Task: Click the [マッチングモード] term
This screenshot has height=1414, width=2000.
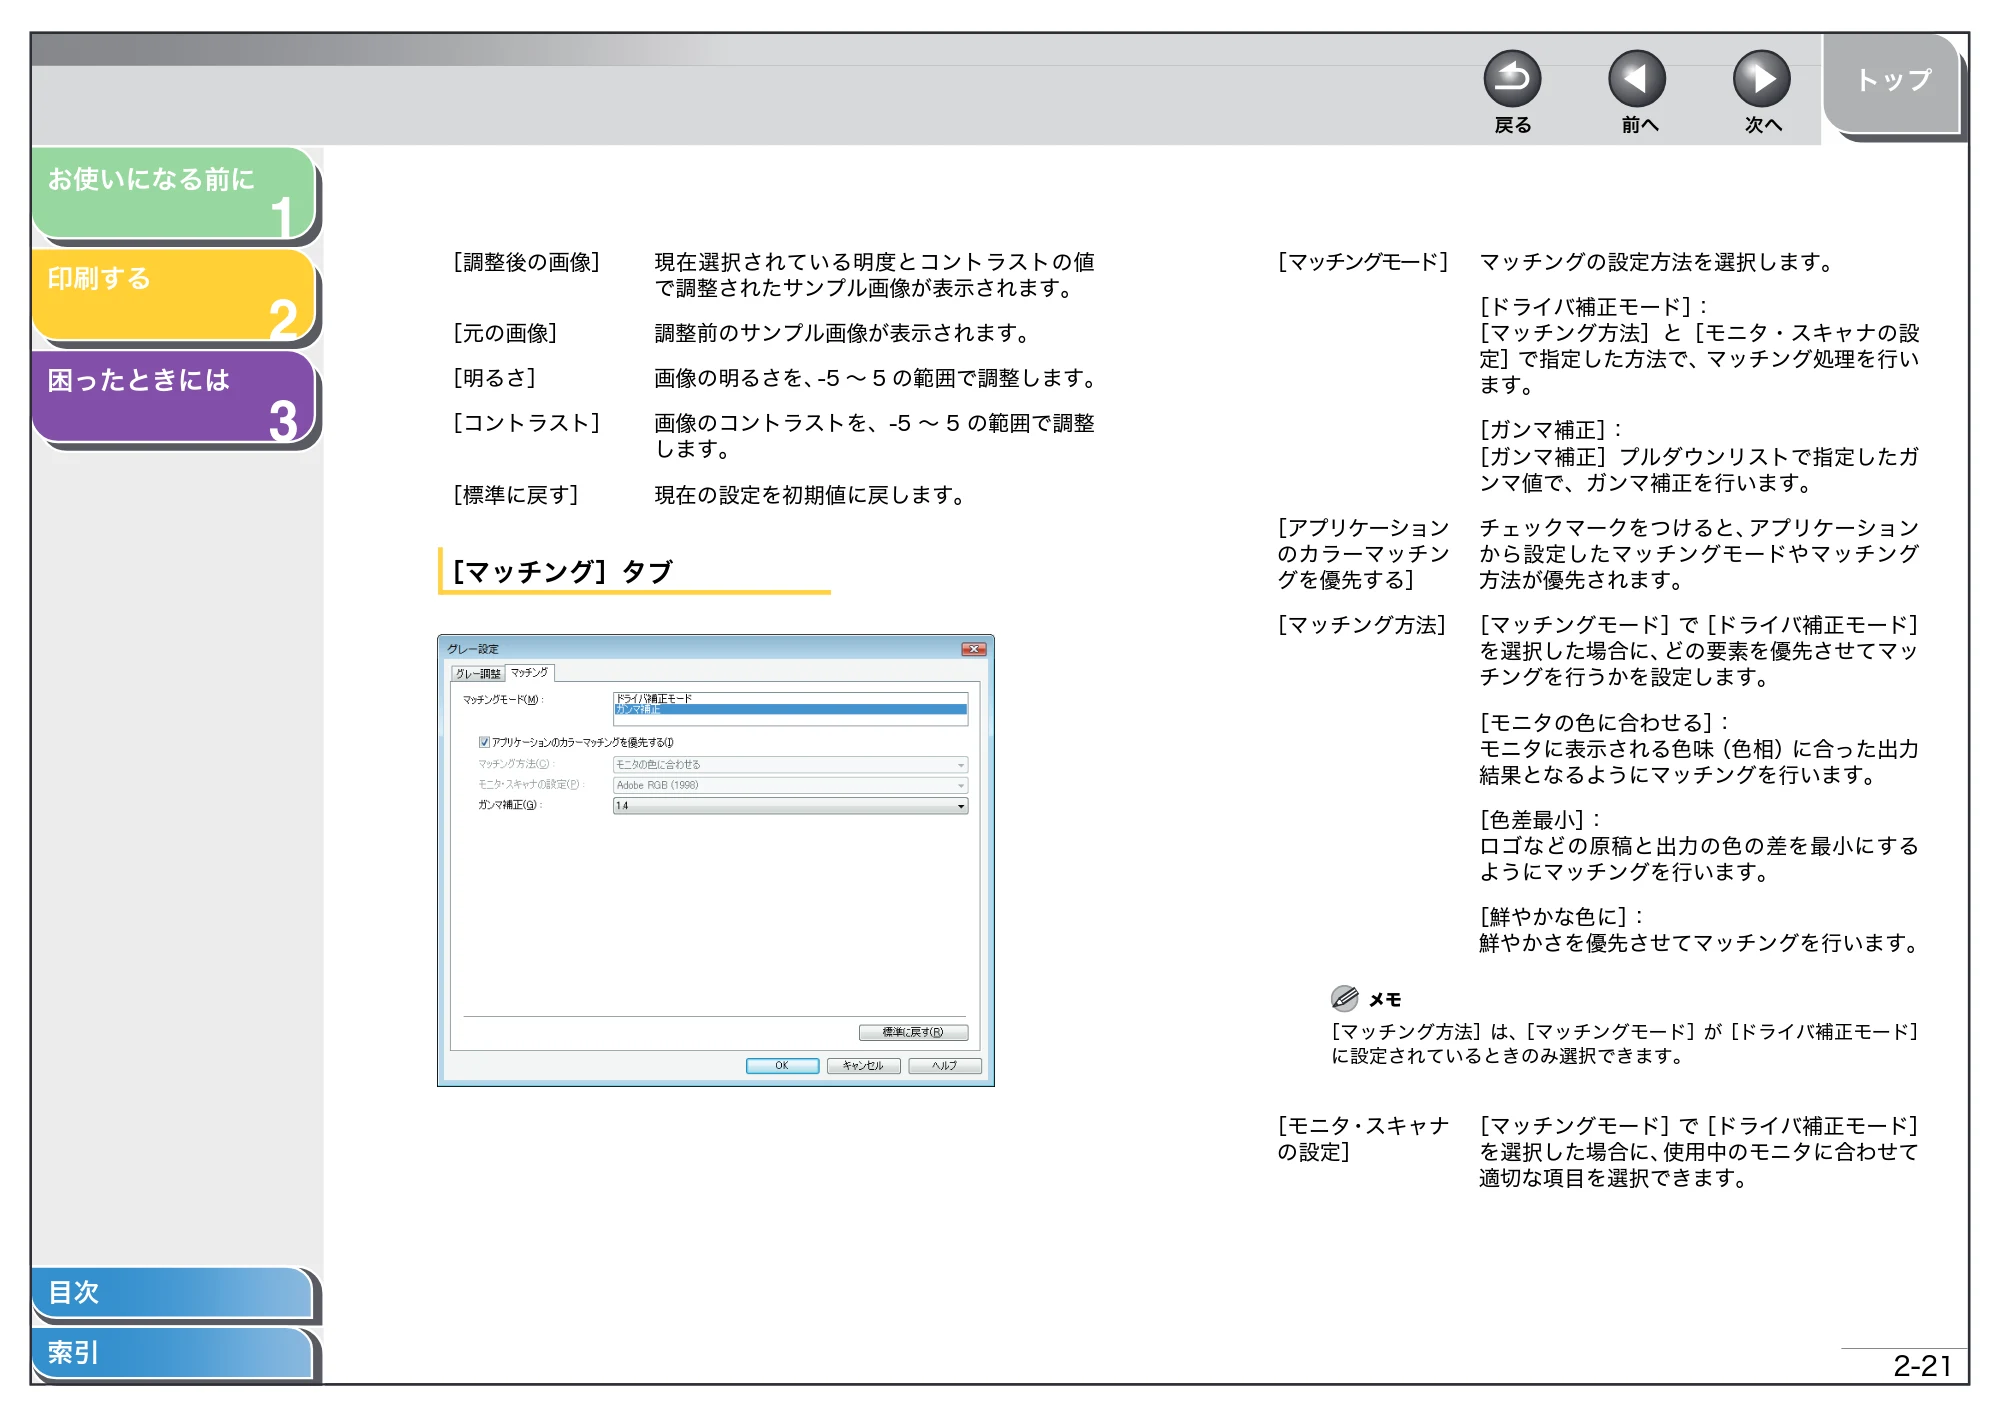Action: click(1363, 262)
